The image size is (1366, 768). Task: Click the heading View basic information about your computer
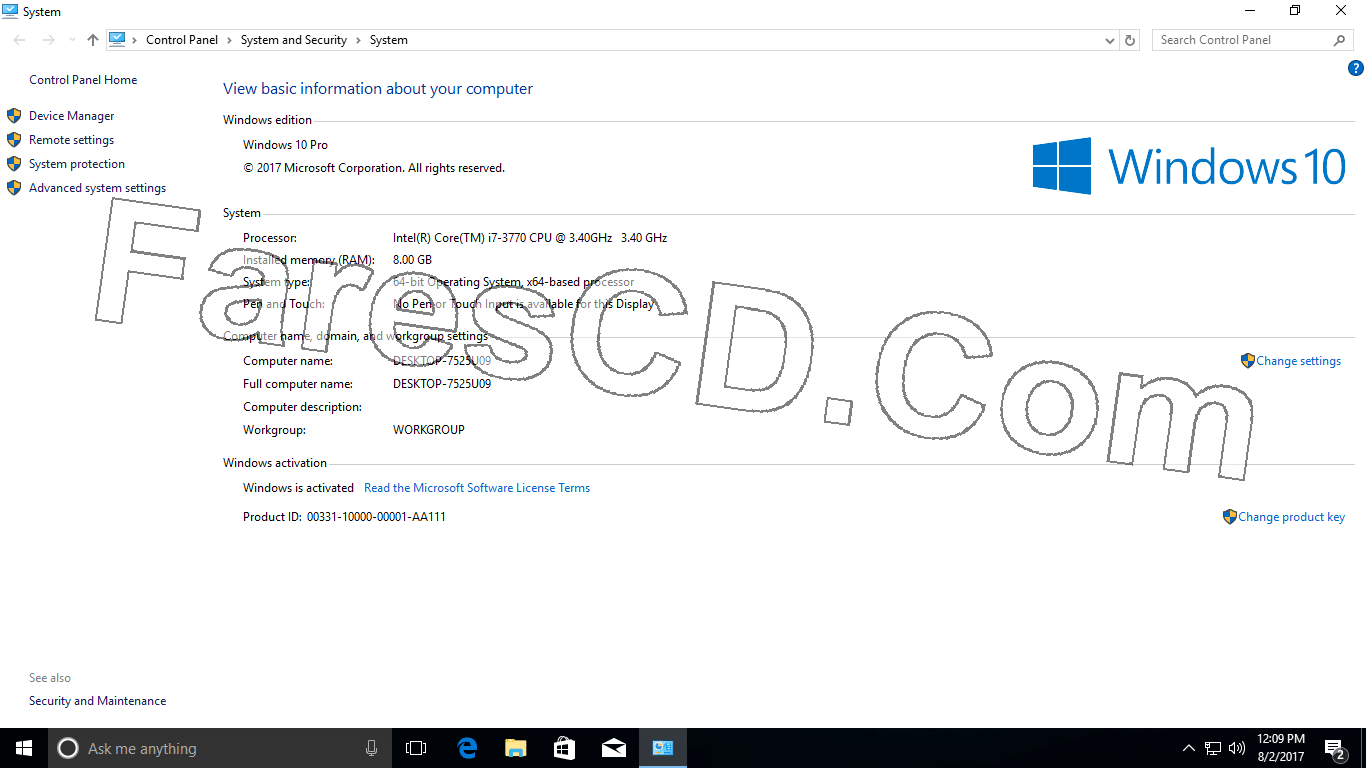[x=378, y=89]
